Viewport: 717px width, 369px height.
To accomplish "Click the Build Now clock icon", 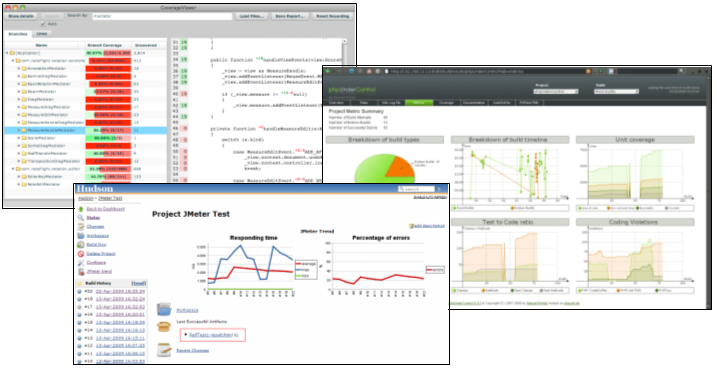I will 81,245.
